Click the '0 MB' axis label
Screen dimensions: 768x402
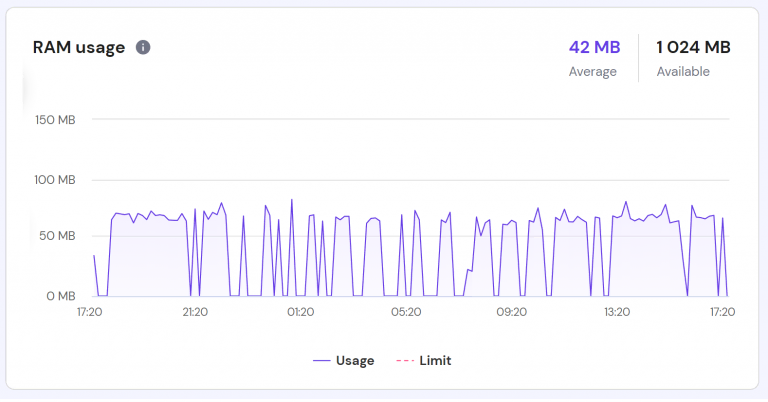(x=61, y=296)
